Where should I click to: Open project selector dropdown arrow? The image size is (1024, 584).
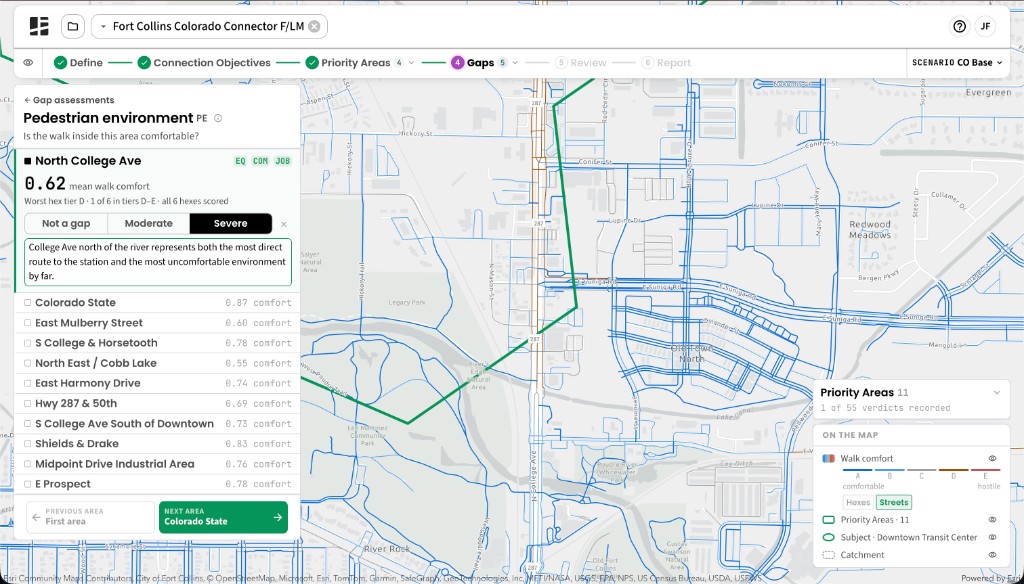click(x=103, y=27)
